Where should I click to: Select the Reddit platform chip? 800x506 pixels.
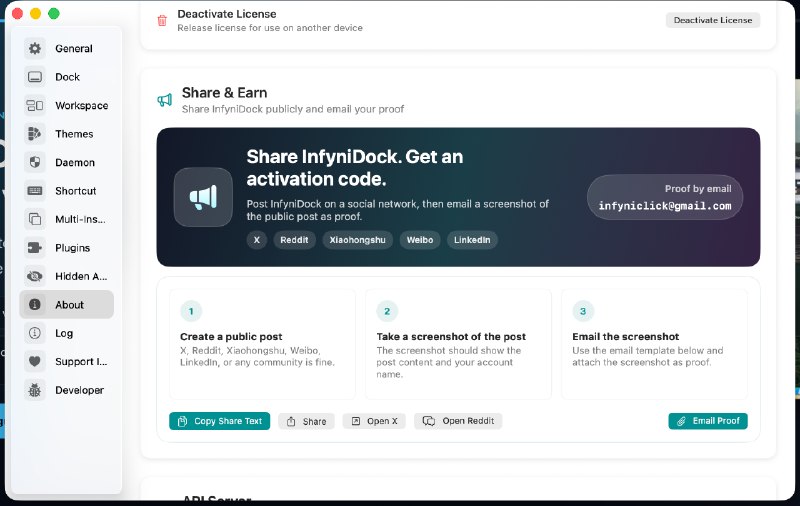(x=294, y=240)
